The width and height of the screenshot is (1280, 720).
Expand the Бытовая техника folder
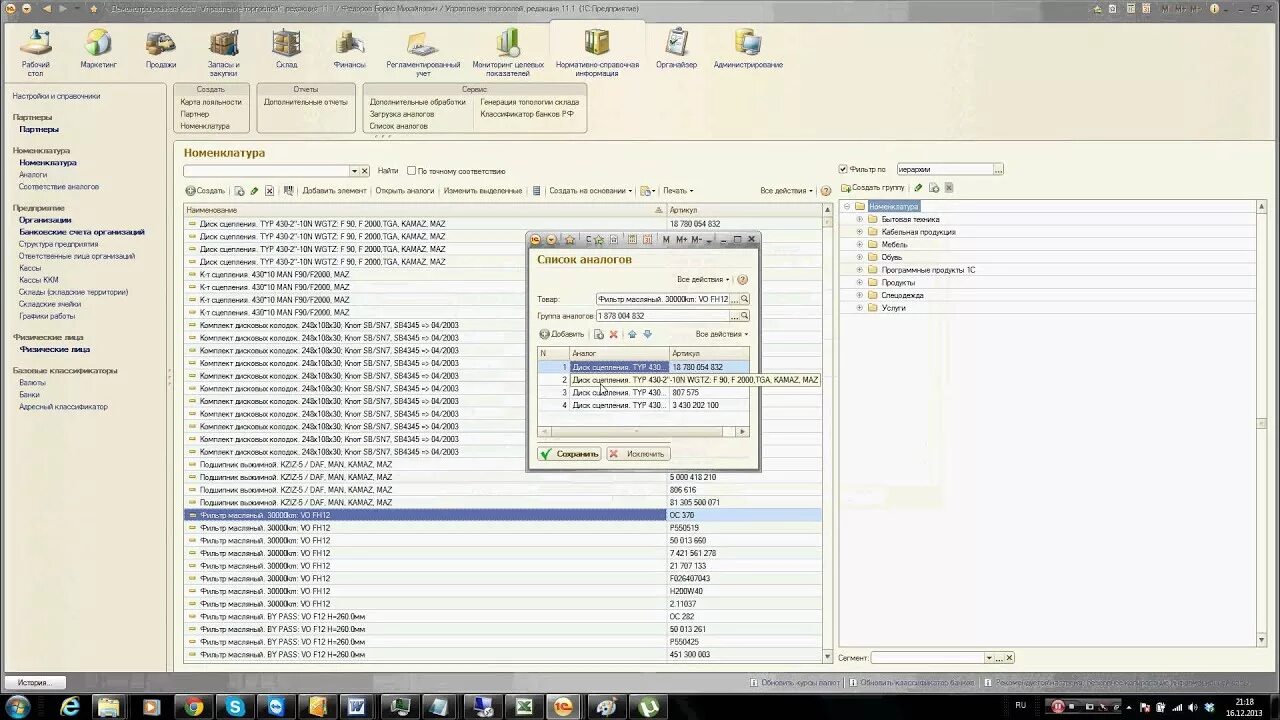coord(858,219)
